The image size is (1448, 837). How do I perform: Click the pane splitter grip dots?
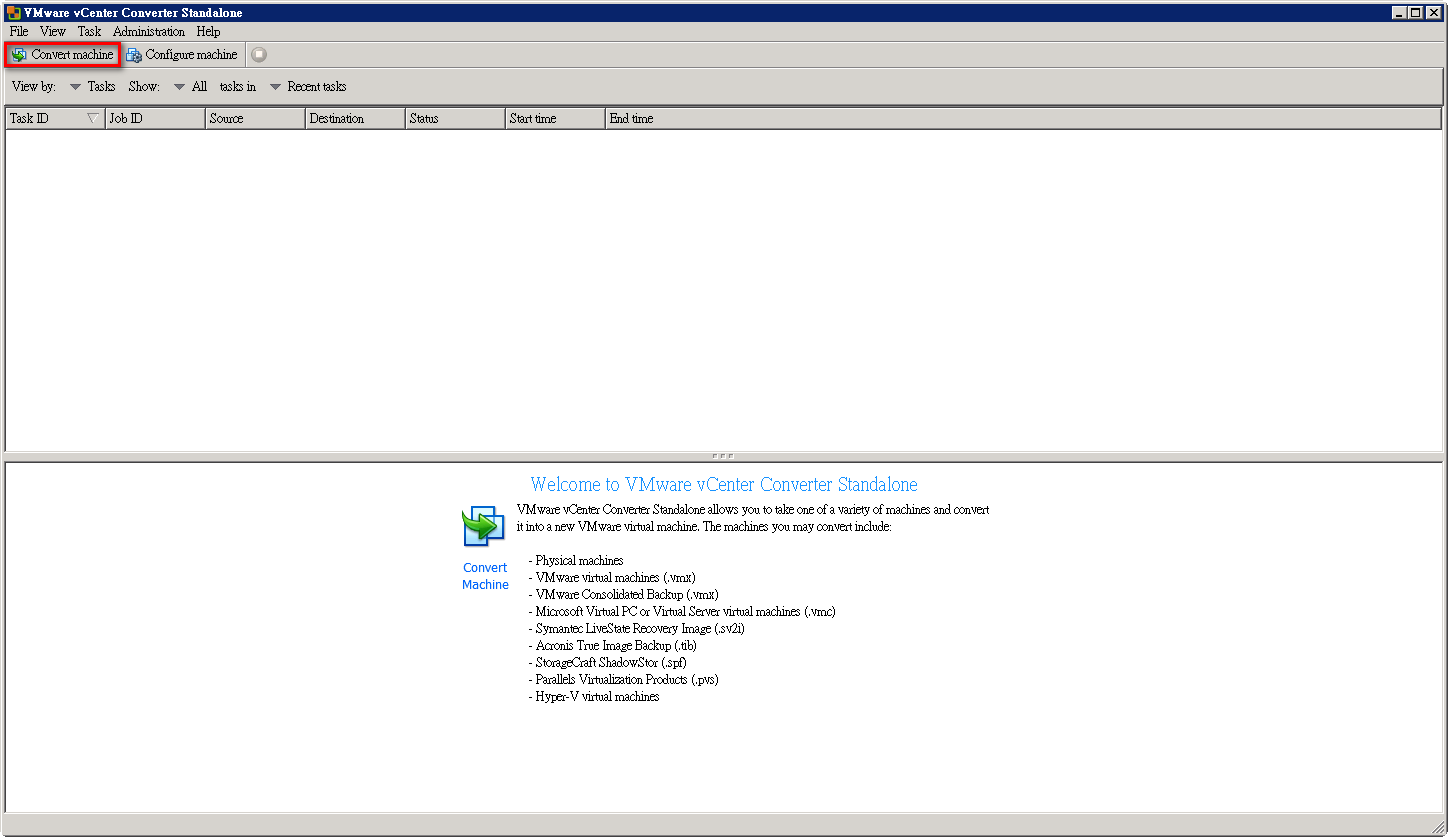coord(724,456)
